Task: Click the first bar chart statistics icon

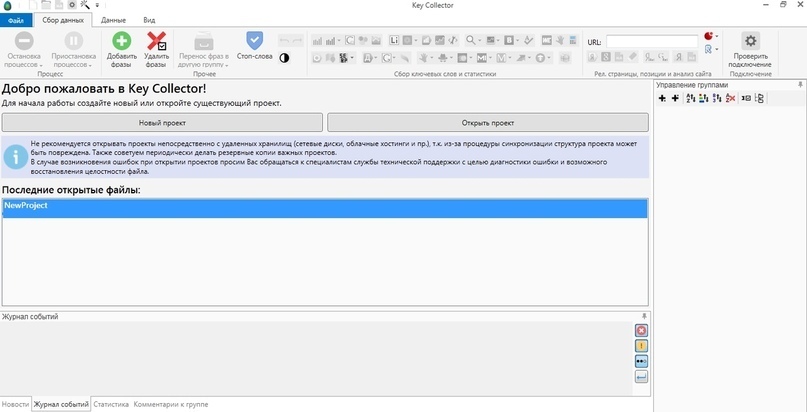Action: pyautogui.click(x=318, y=40)
